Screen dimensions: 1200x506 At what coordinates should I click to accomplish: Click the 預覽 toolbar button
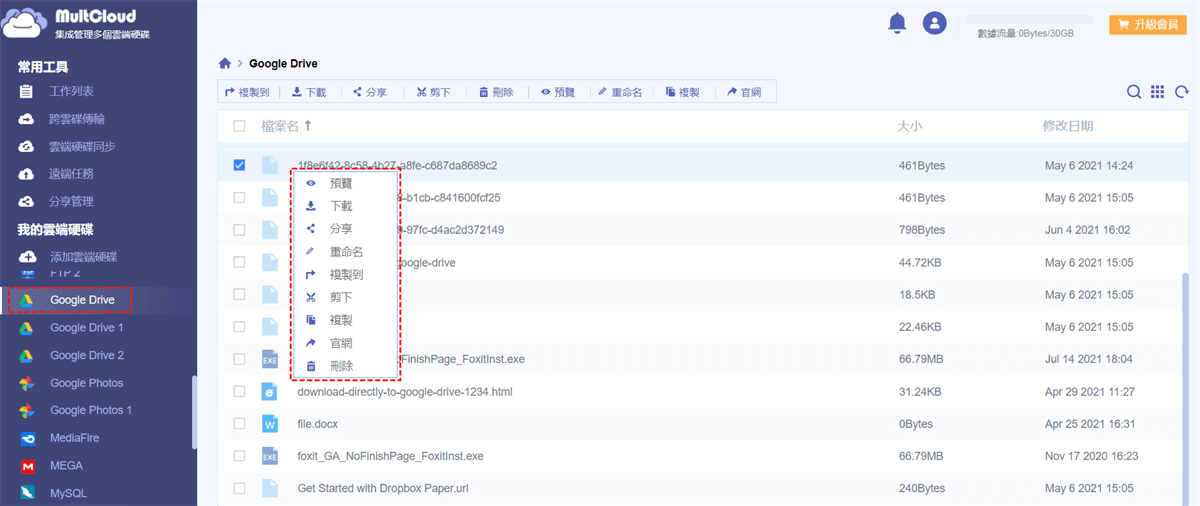(x=558, y=92)
